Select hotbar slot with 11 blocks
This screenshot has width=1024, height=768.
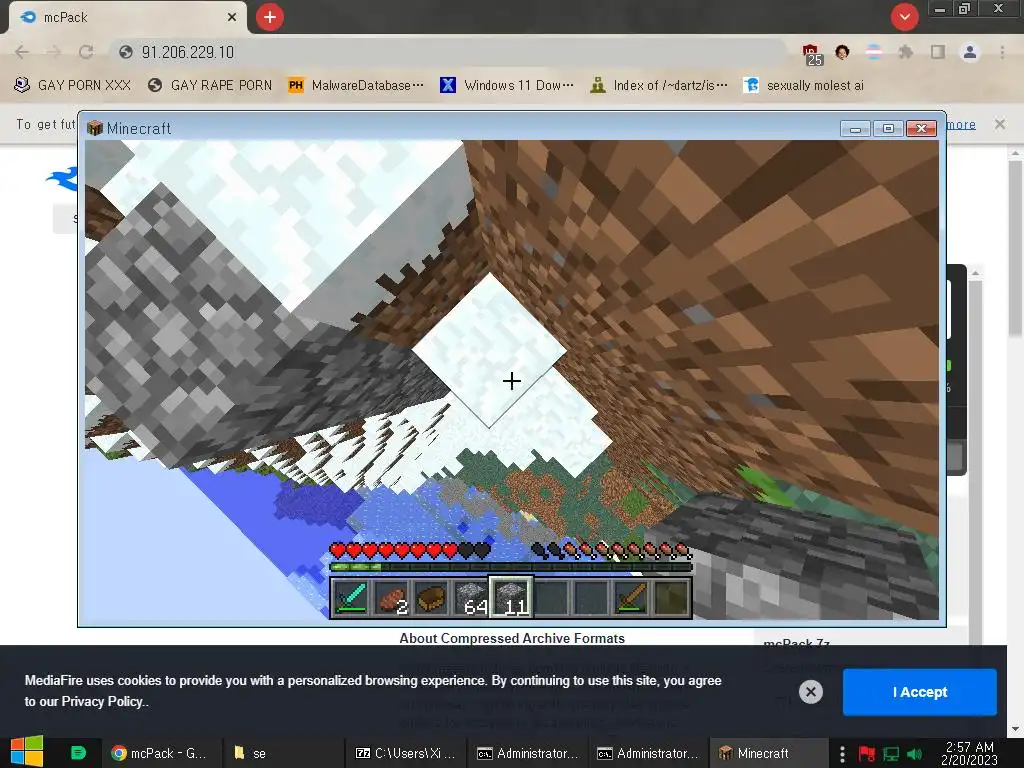[x=511, y=598]
